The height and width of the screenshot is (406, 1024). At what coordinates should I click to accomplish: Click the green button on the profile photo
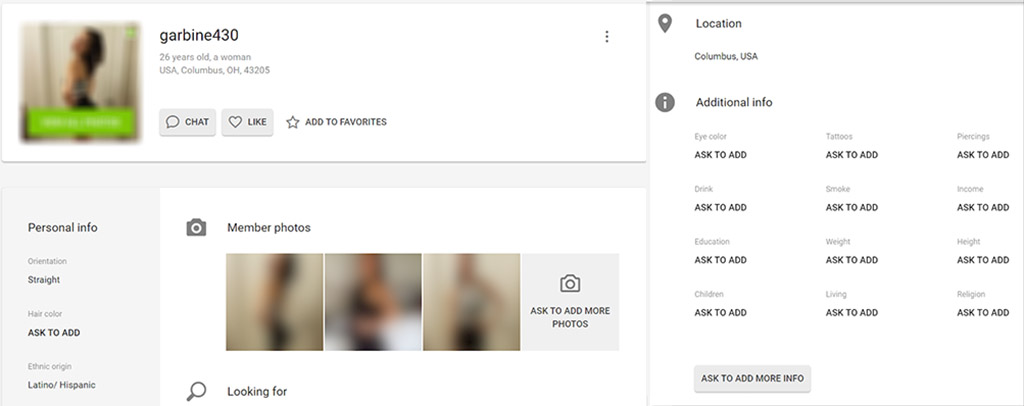[x=81, y=122]
